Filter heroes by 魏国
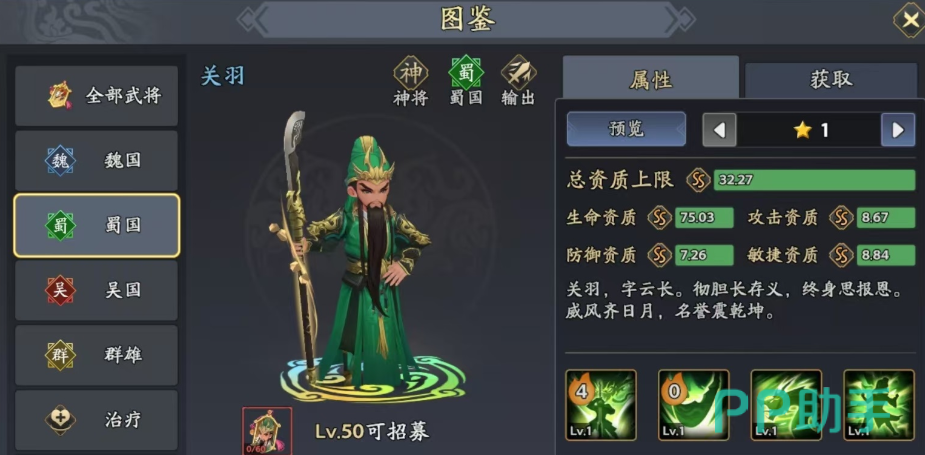This screenshot has height=455, width=925. tap(96, 161)
